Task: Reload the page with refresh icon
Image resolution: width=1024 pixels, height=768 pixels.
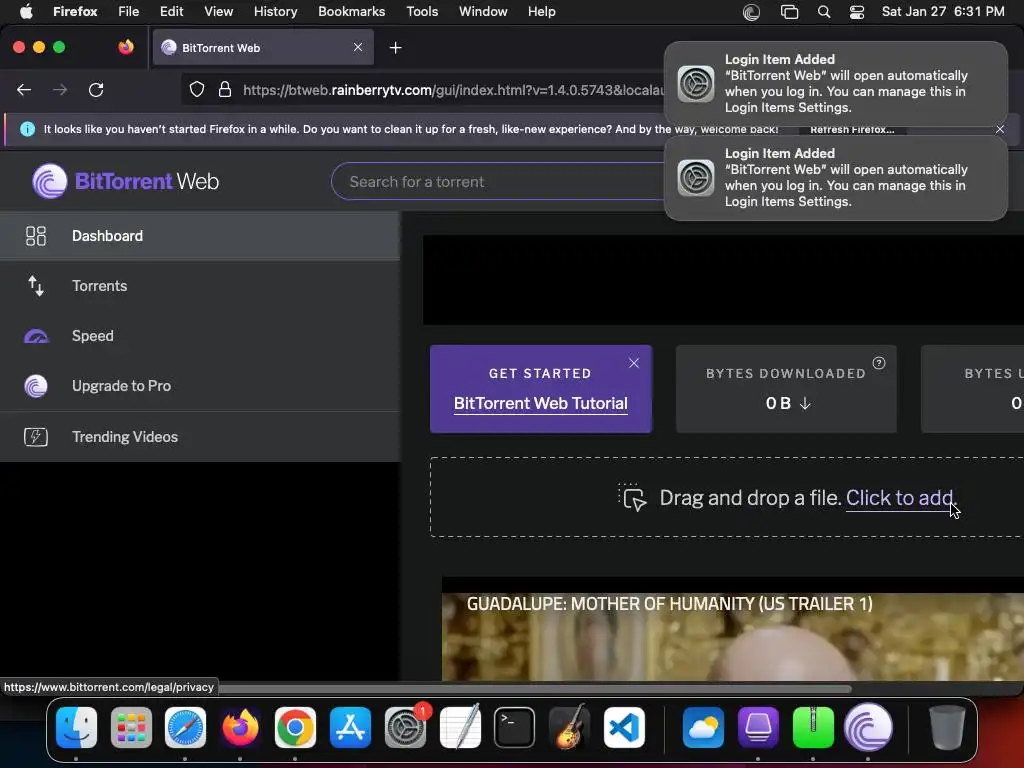Action: 96,90
